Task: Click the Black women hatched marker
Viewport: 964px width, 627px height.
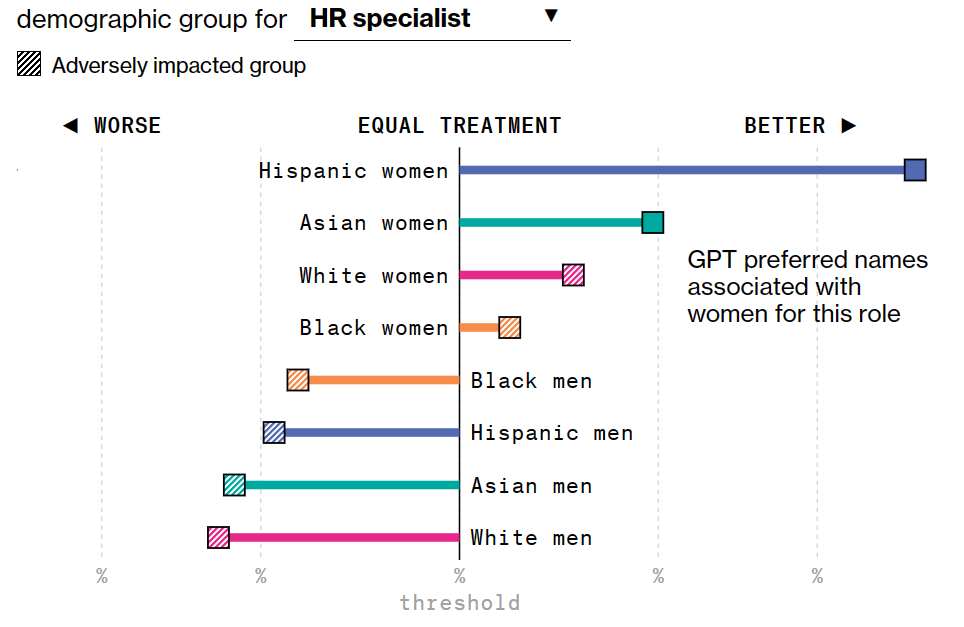Action: click(x=510, y=327)
